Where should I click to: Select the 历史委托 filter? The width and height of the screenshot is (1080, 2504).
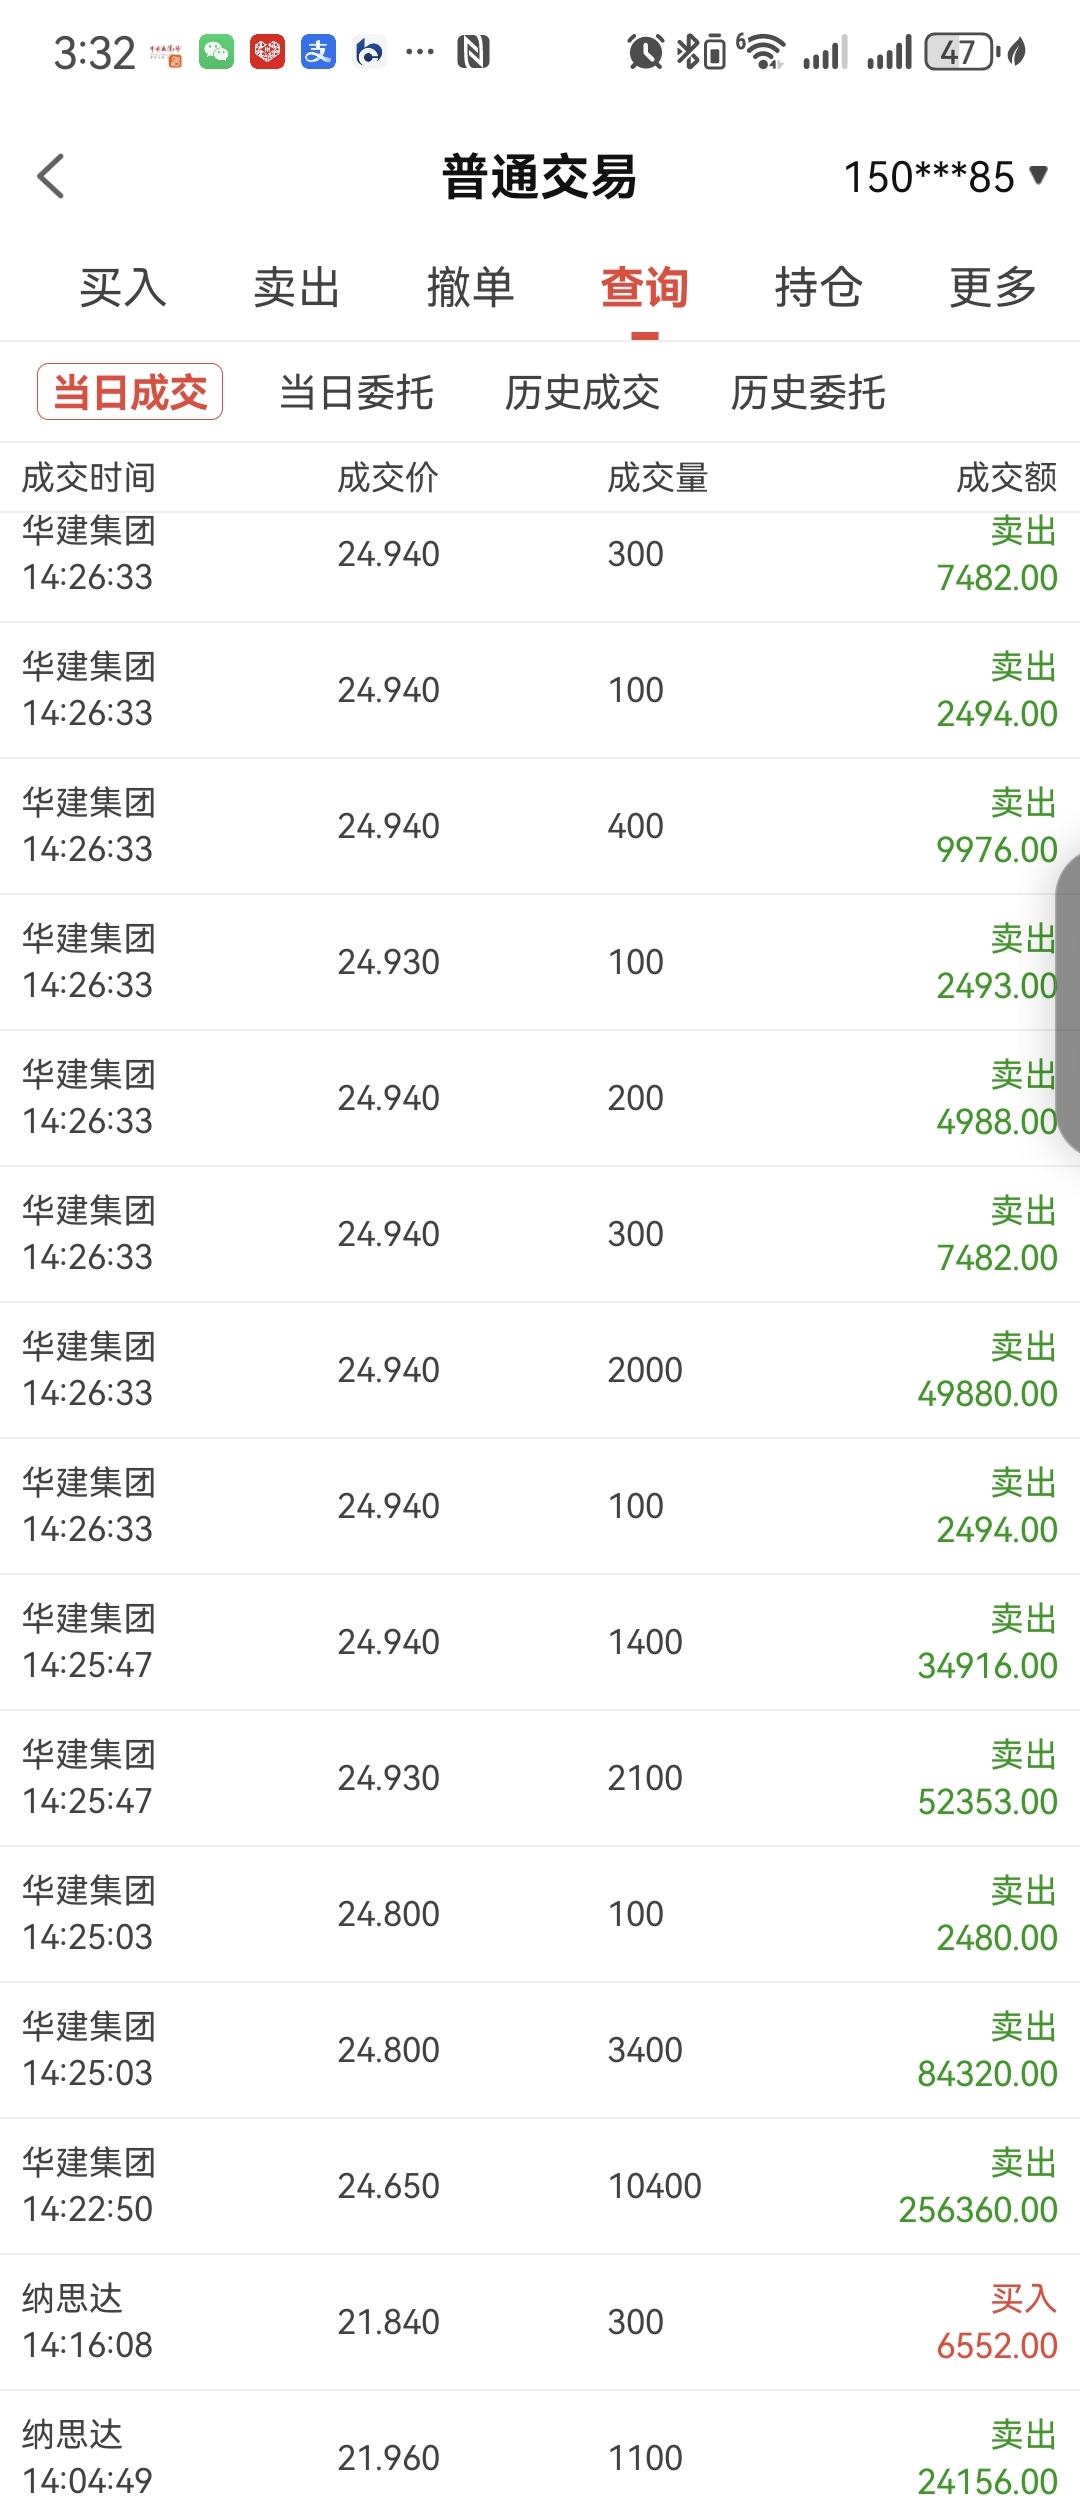click(x=808, y=392)
